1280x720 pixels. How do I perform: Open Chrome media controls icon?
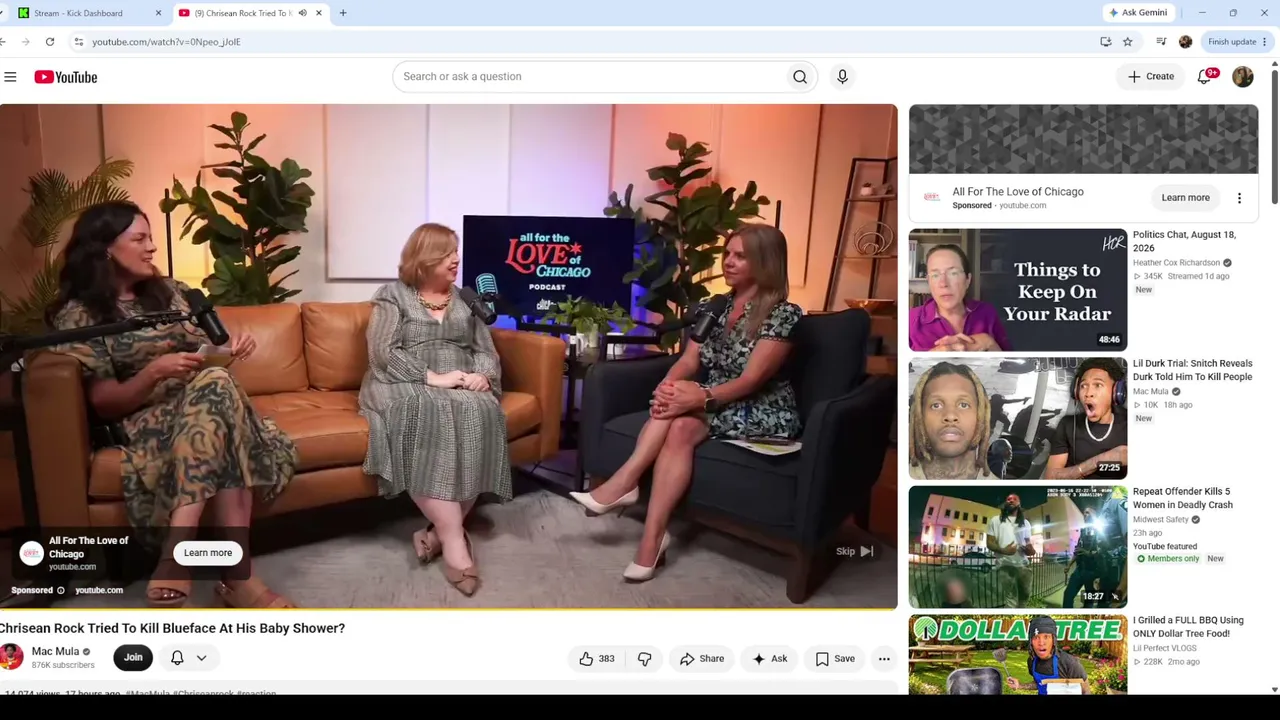[1161, 42]
